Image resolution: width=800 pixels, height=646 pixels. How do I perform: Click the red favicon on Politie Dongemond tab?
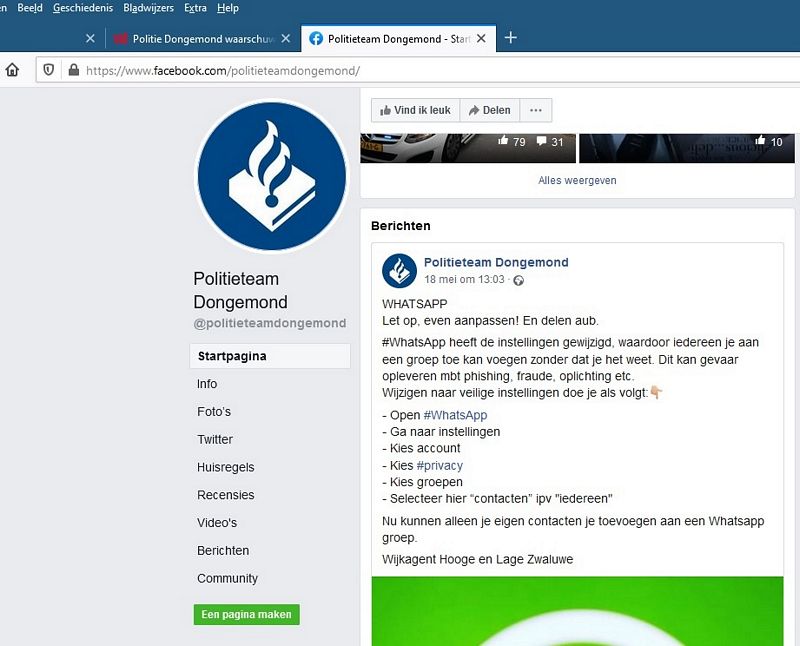click(x=120, y=39)
